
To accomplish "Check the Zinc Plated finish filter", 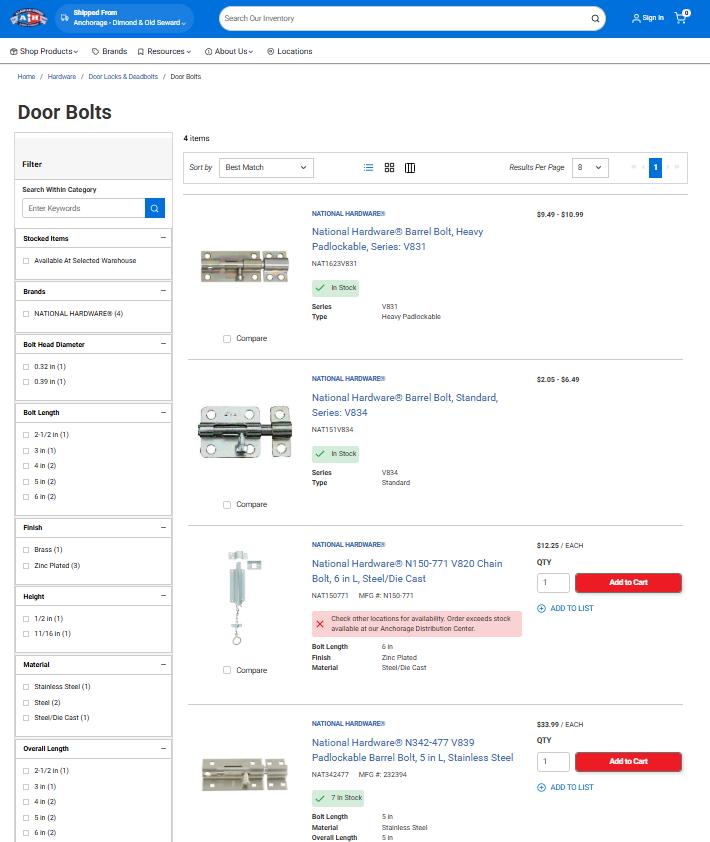I will pyautogui.click(x=26, y=566).
